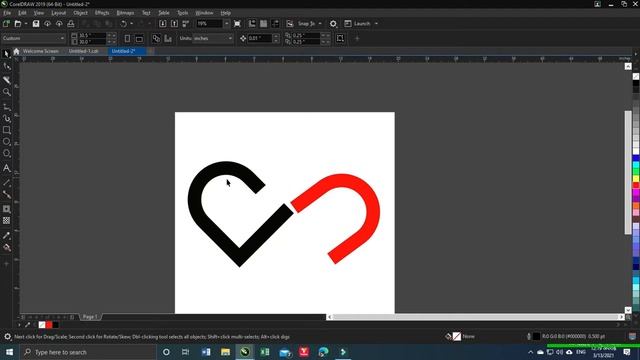Click the horizontal scrollbar
640x360 pixels.
click(x=476, y=317)
